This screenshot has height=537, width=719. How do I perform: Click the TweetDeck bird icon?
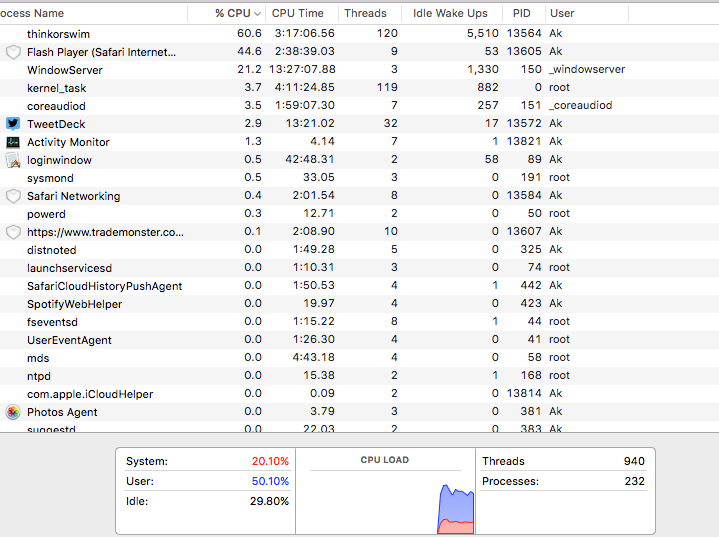(13, 124)
